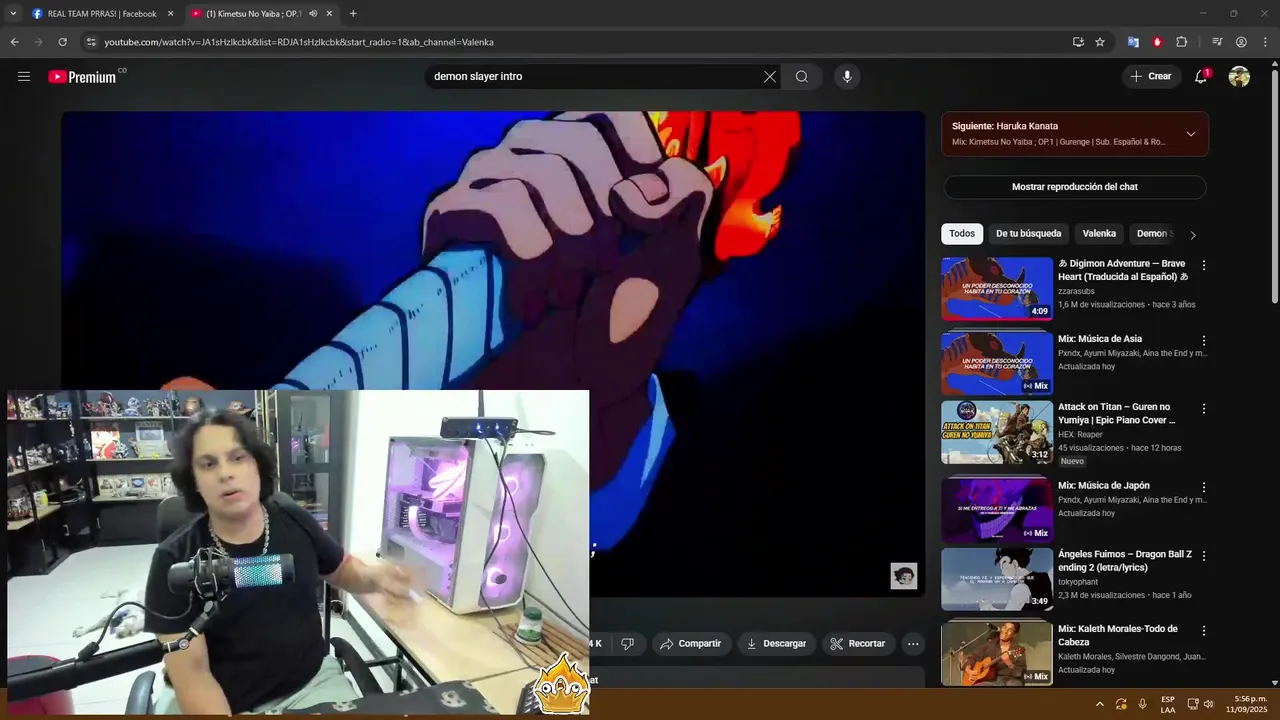Viewport: 1280px width, 720px height.
Task: Open the red hand blocker extension
Action: pyautogui.click(x=1157, y=42)
